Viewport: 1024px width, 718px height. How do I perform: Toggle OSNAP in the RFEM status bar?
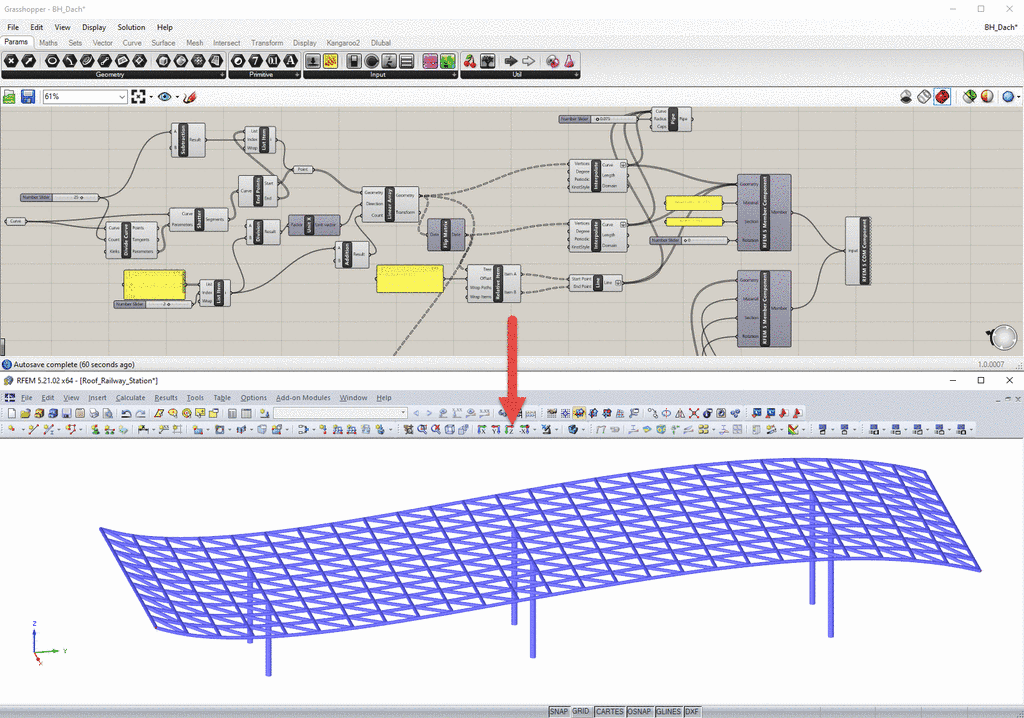[x=639, y=711]
